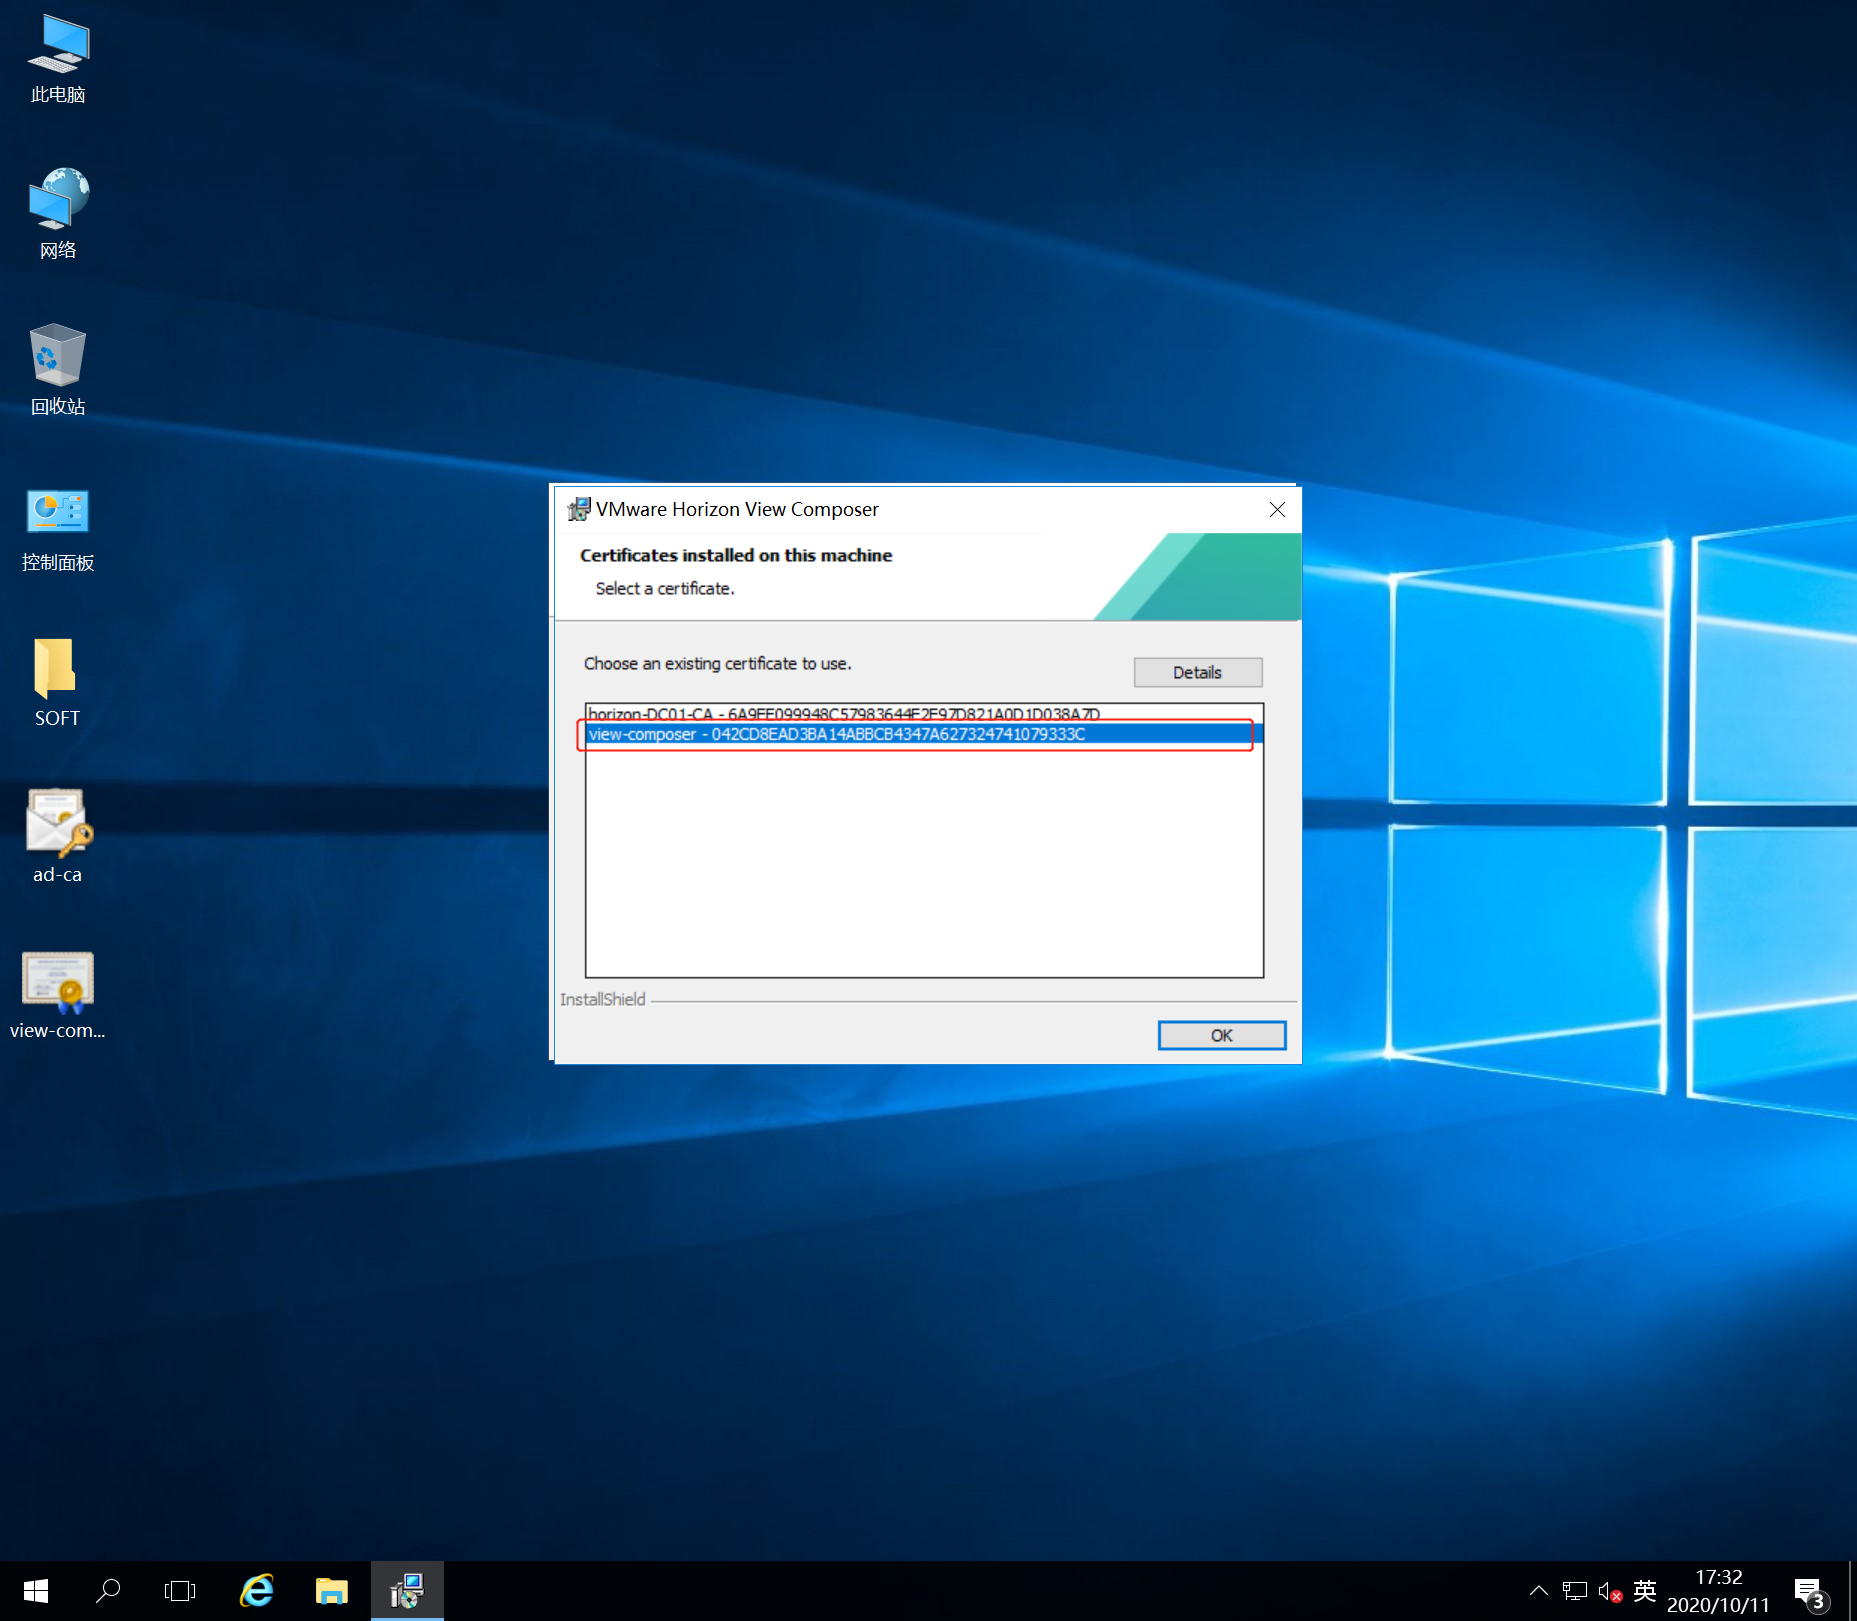Open the taskbar clock showing 17:32
The height and width of the screenshot is (1621, 1857).
coord(1718,1591)
